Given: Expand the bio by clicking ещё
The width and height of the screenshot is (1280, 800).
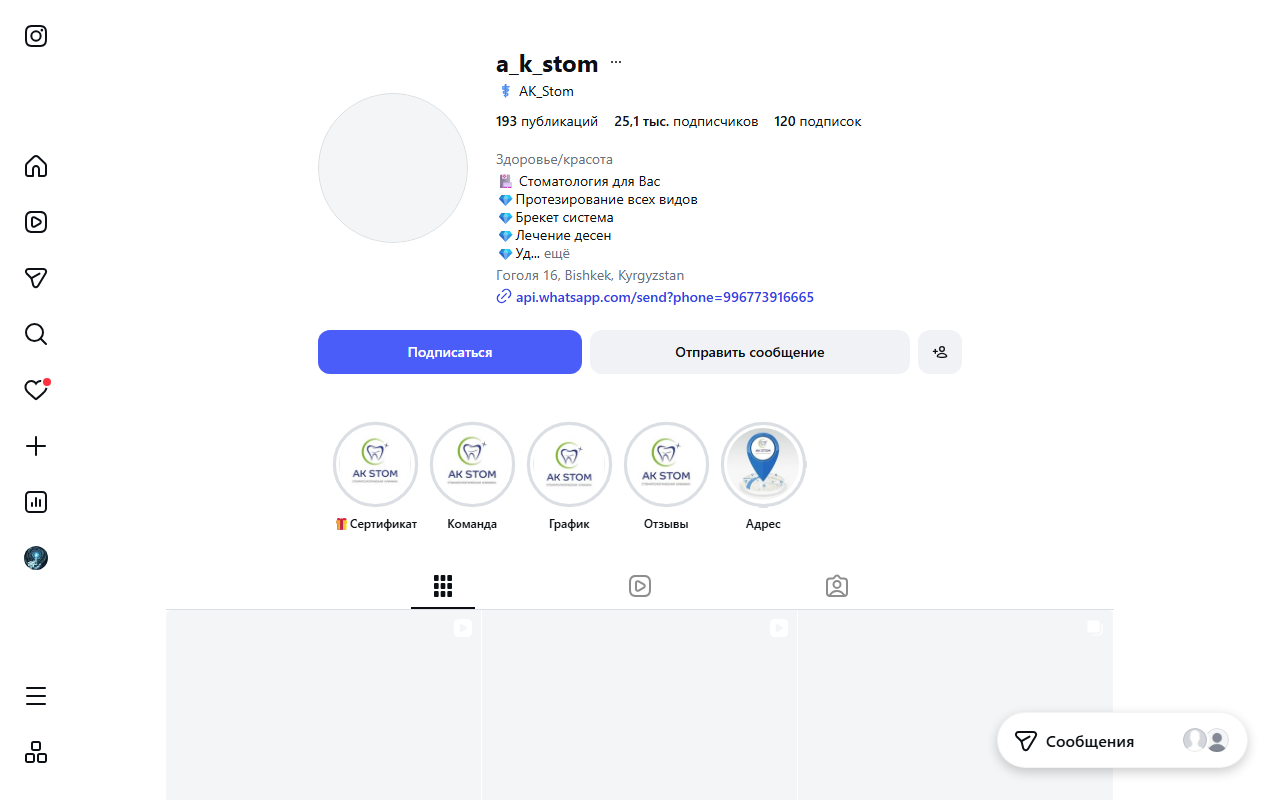Looking at the screenshot, I should (556, 253).
